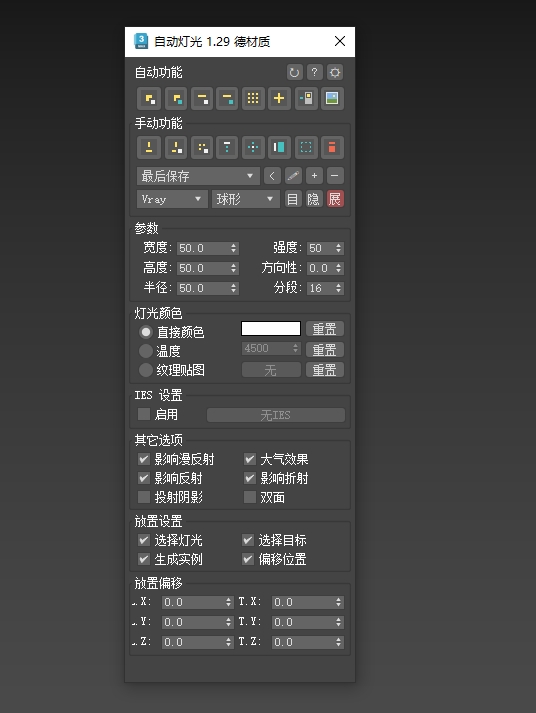536x713 pixels.
Task: Click the pencil edit icon beside preset dropdown
Action: [x=293, y=176]
